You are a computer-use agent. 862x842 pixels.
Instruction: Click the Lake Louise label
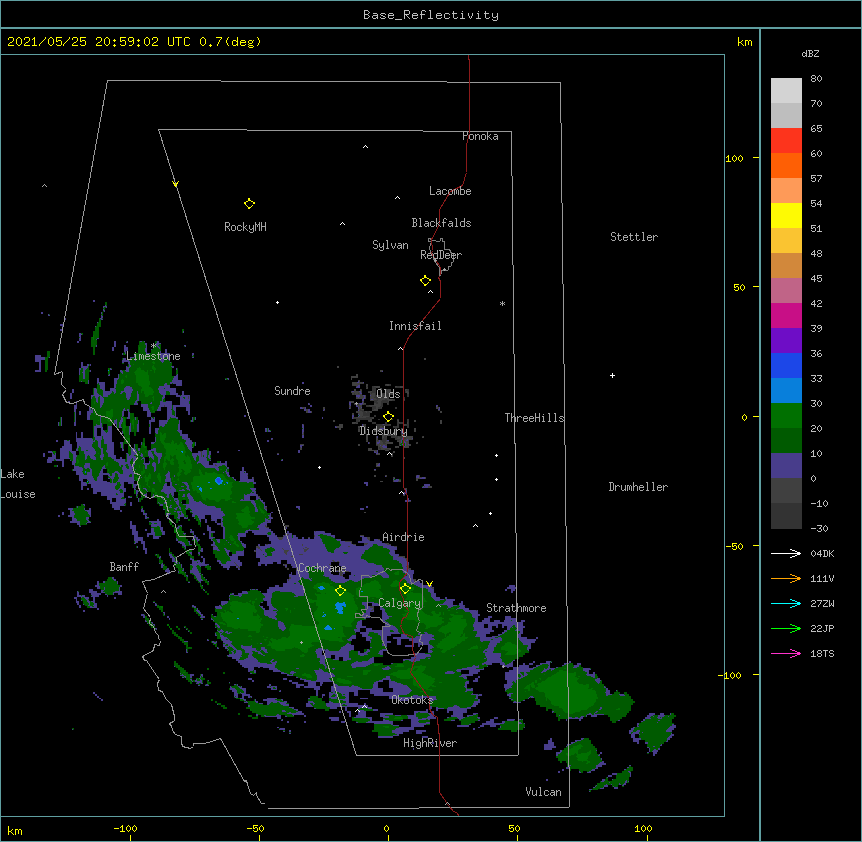[18, 484]
